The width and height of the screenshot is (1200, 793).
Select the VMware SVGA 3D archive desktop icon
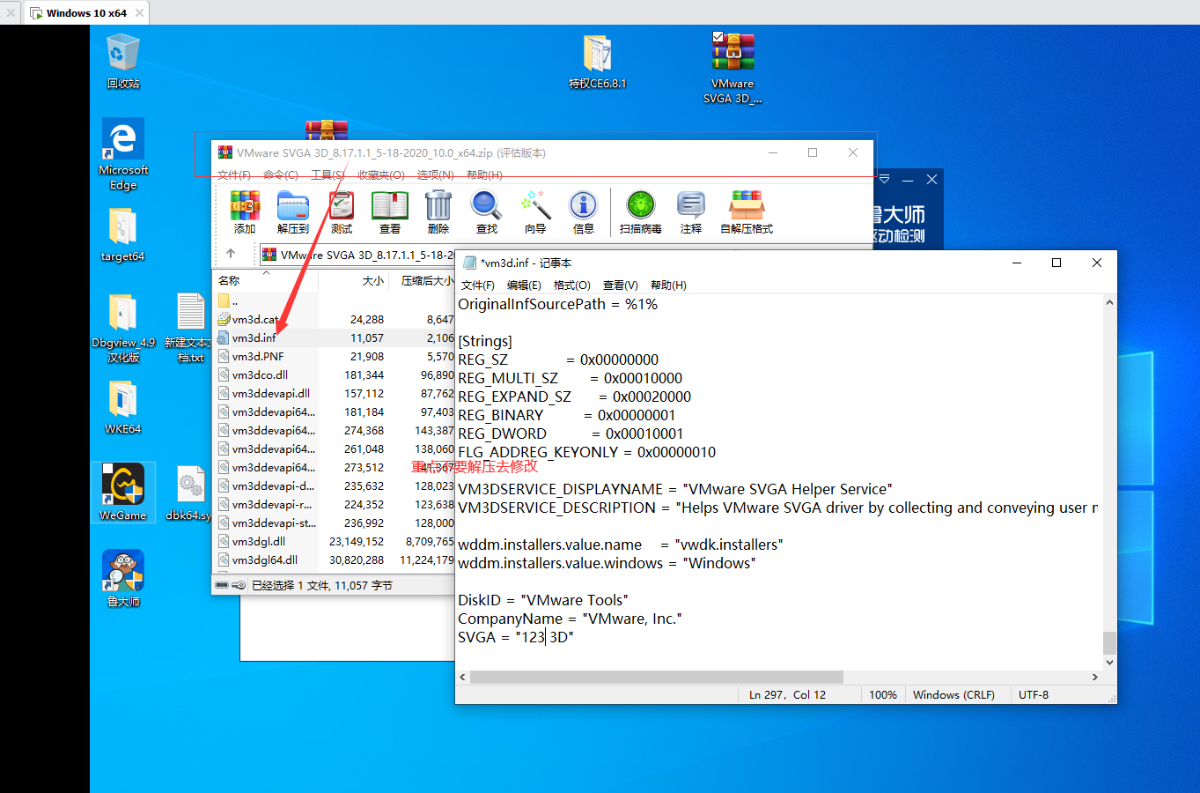pos(733,68)
